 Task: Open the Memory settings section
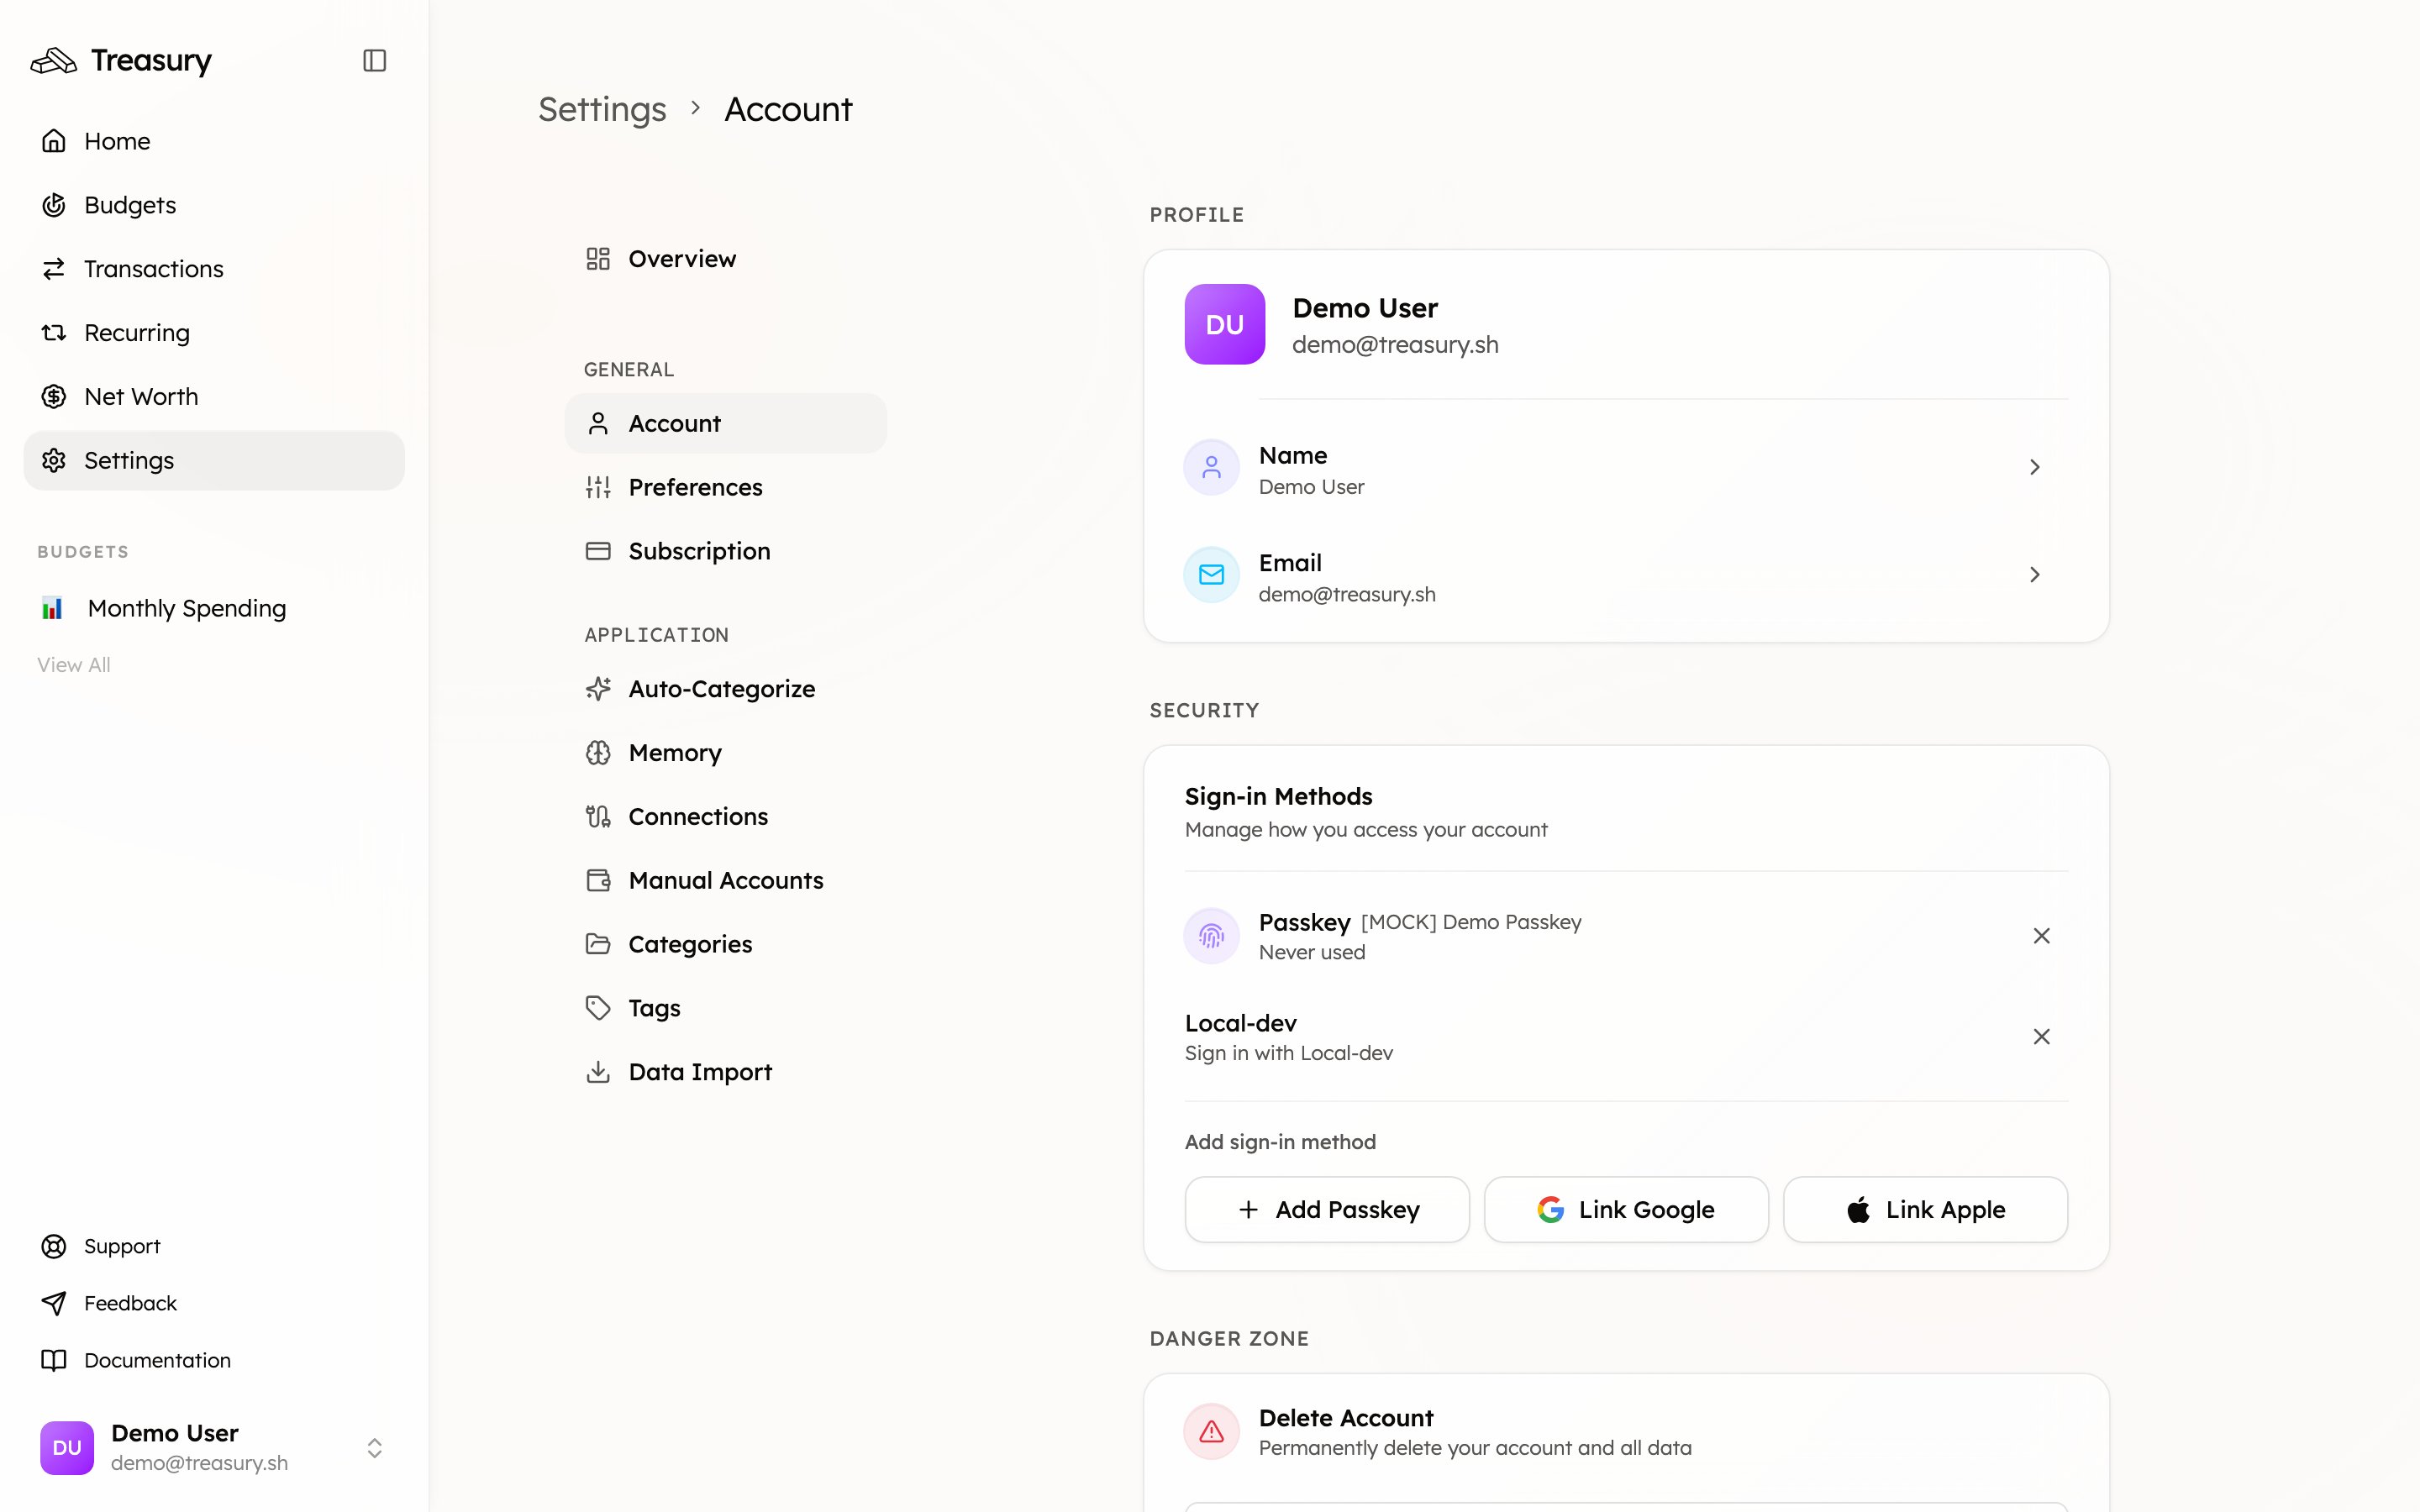(726, 753)
